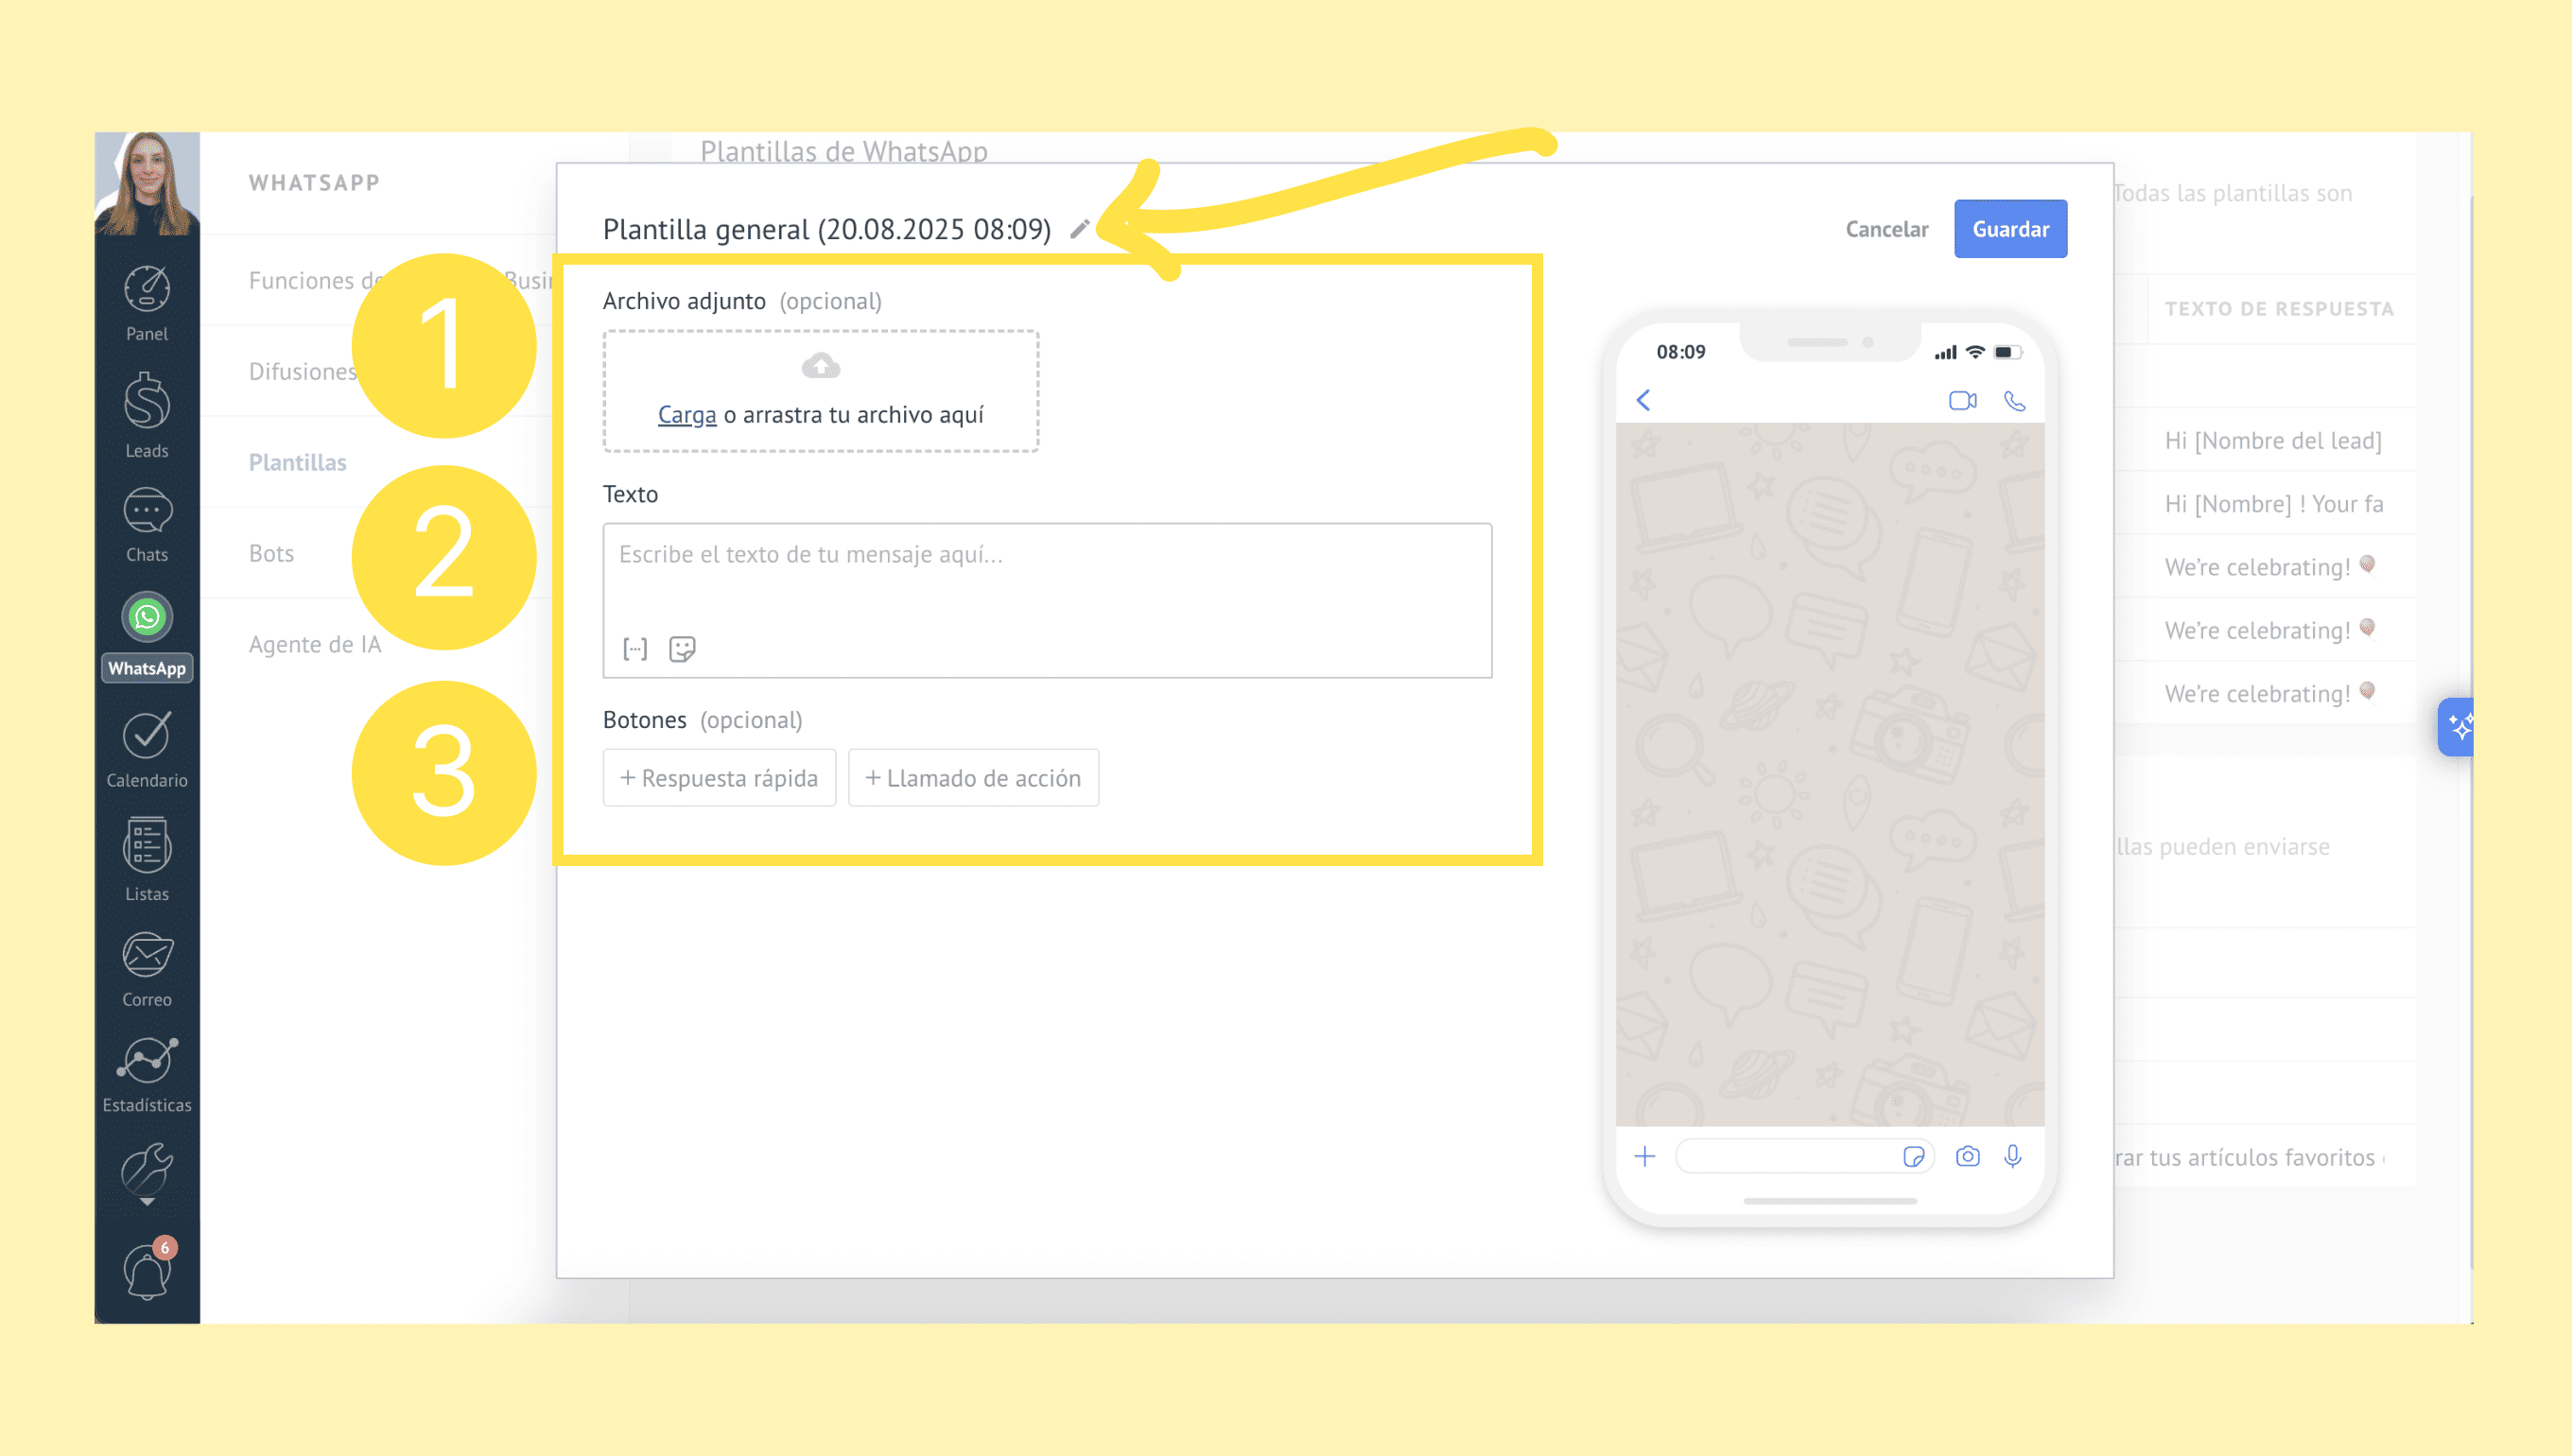
Task: Focus the message text input field
Action: click(x=1048, y=601)
